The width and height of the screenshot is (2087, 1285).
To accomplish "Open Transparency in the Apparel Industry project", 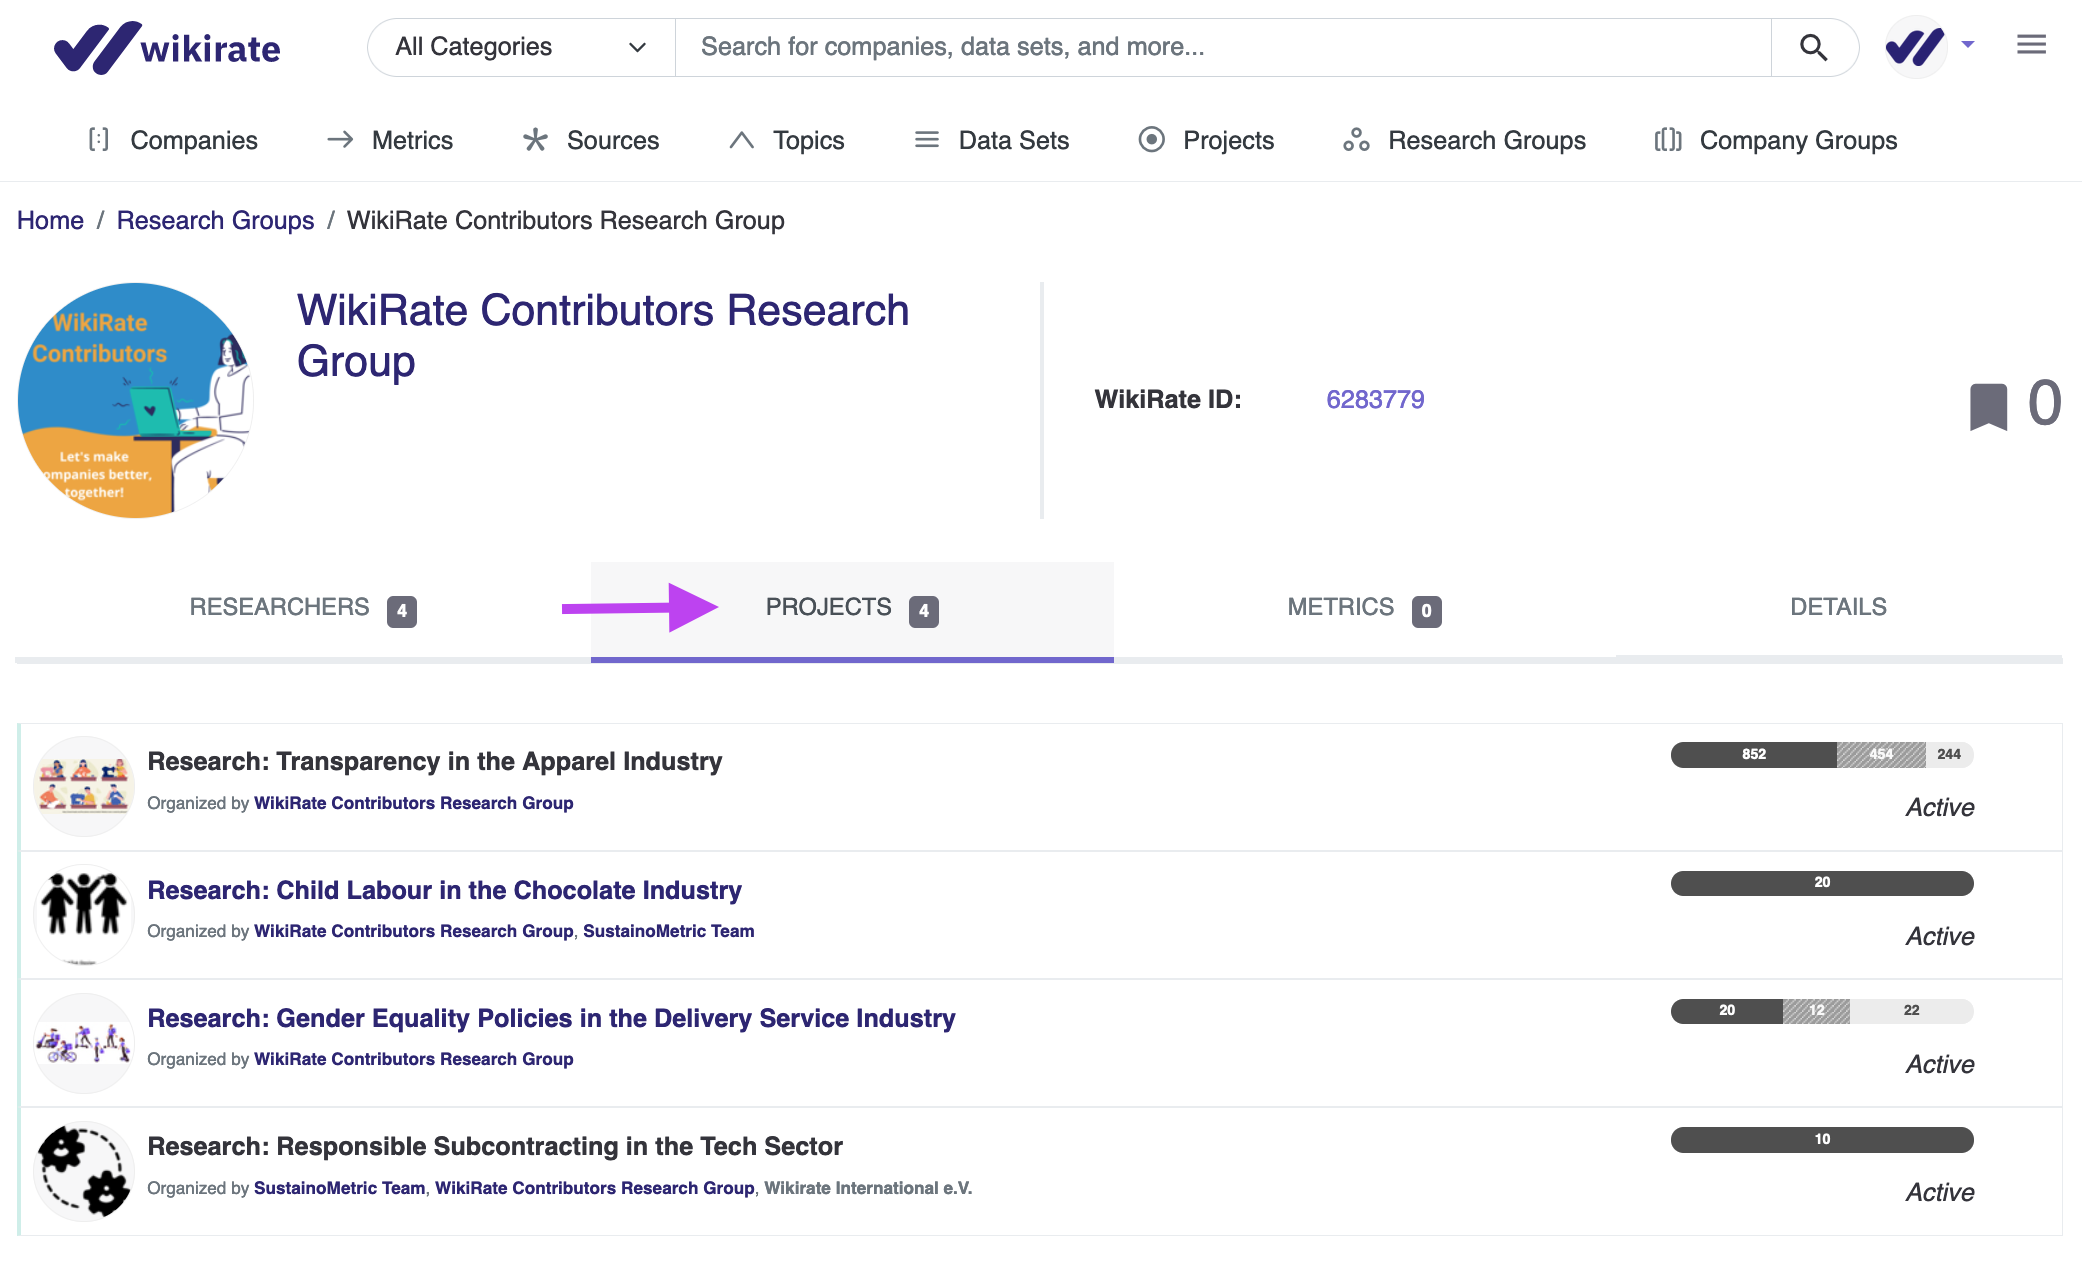I will (434, 761).
